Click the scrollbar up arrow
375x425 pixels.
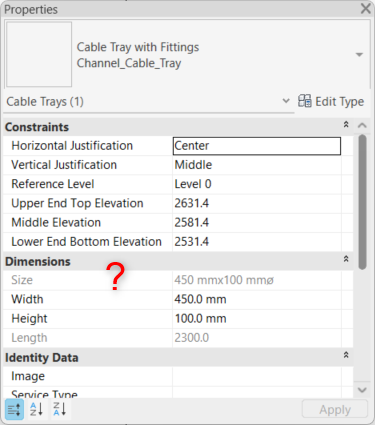coord(362,125)
